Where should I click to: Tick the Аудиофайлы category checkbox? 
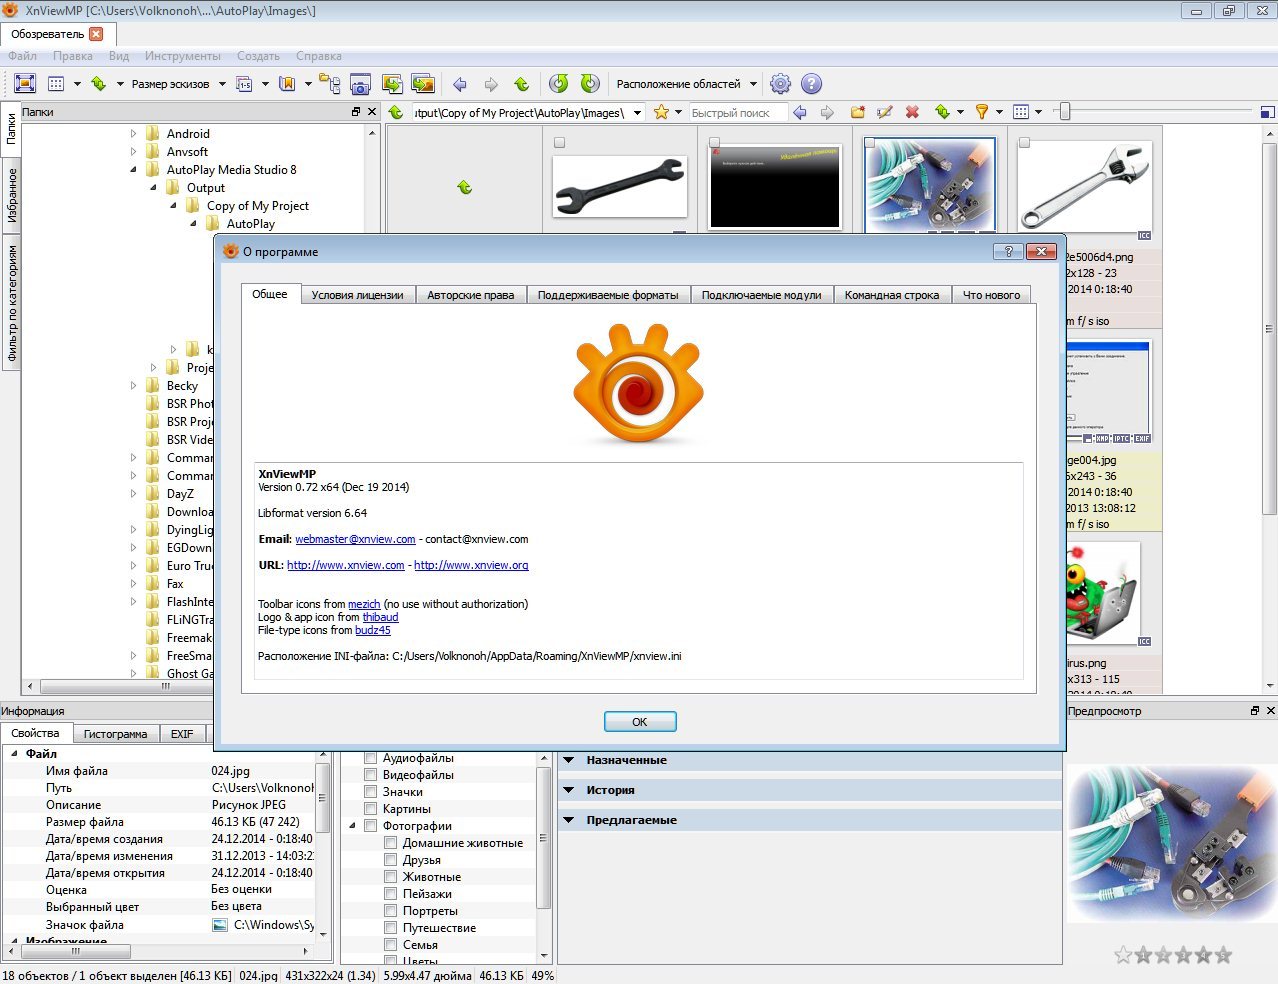click(x=370, y=758)
